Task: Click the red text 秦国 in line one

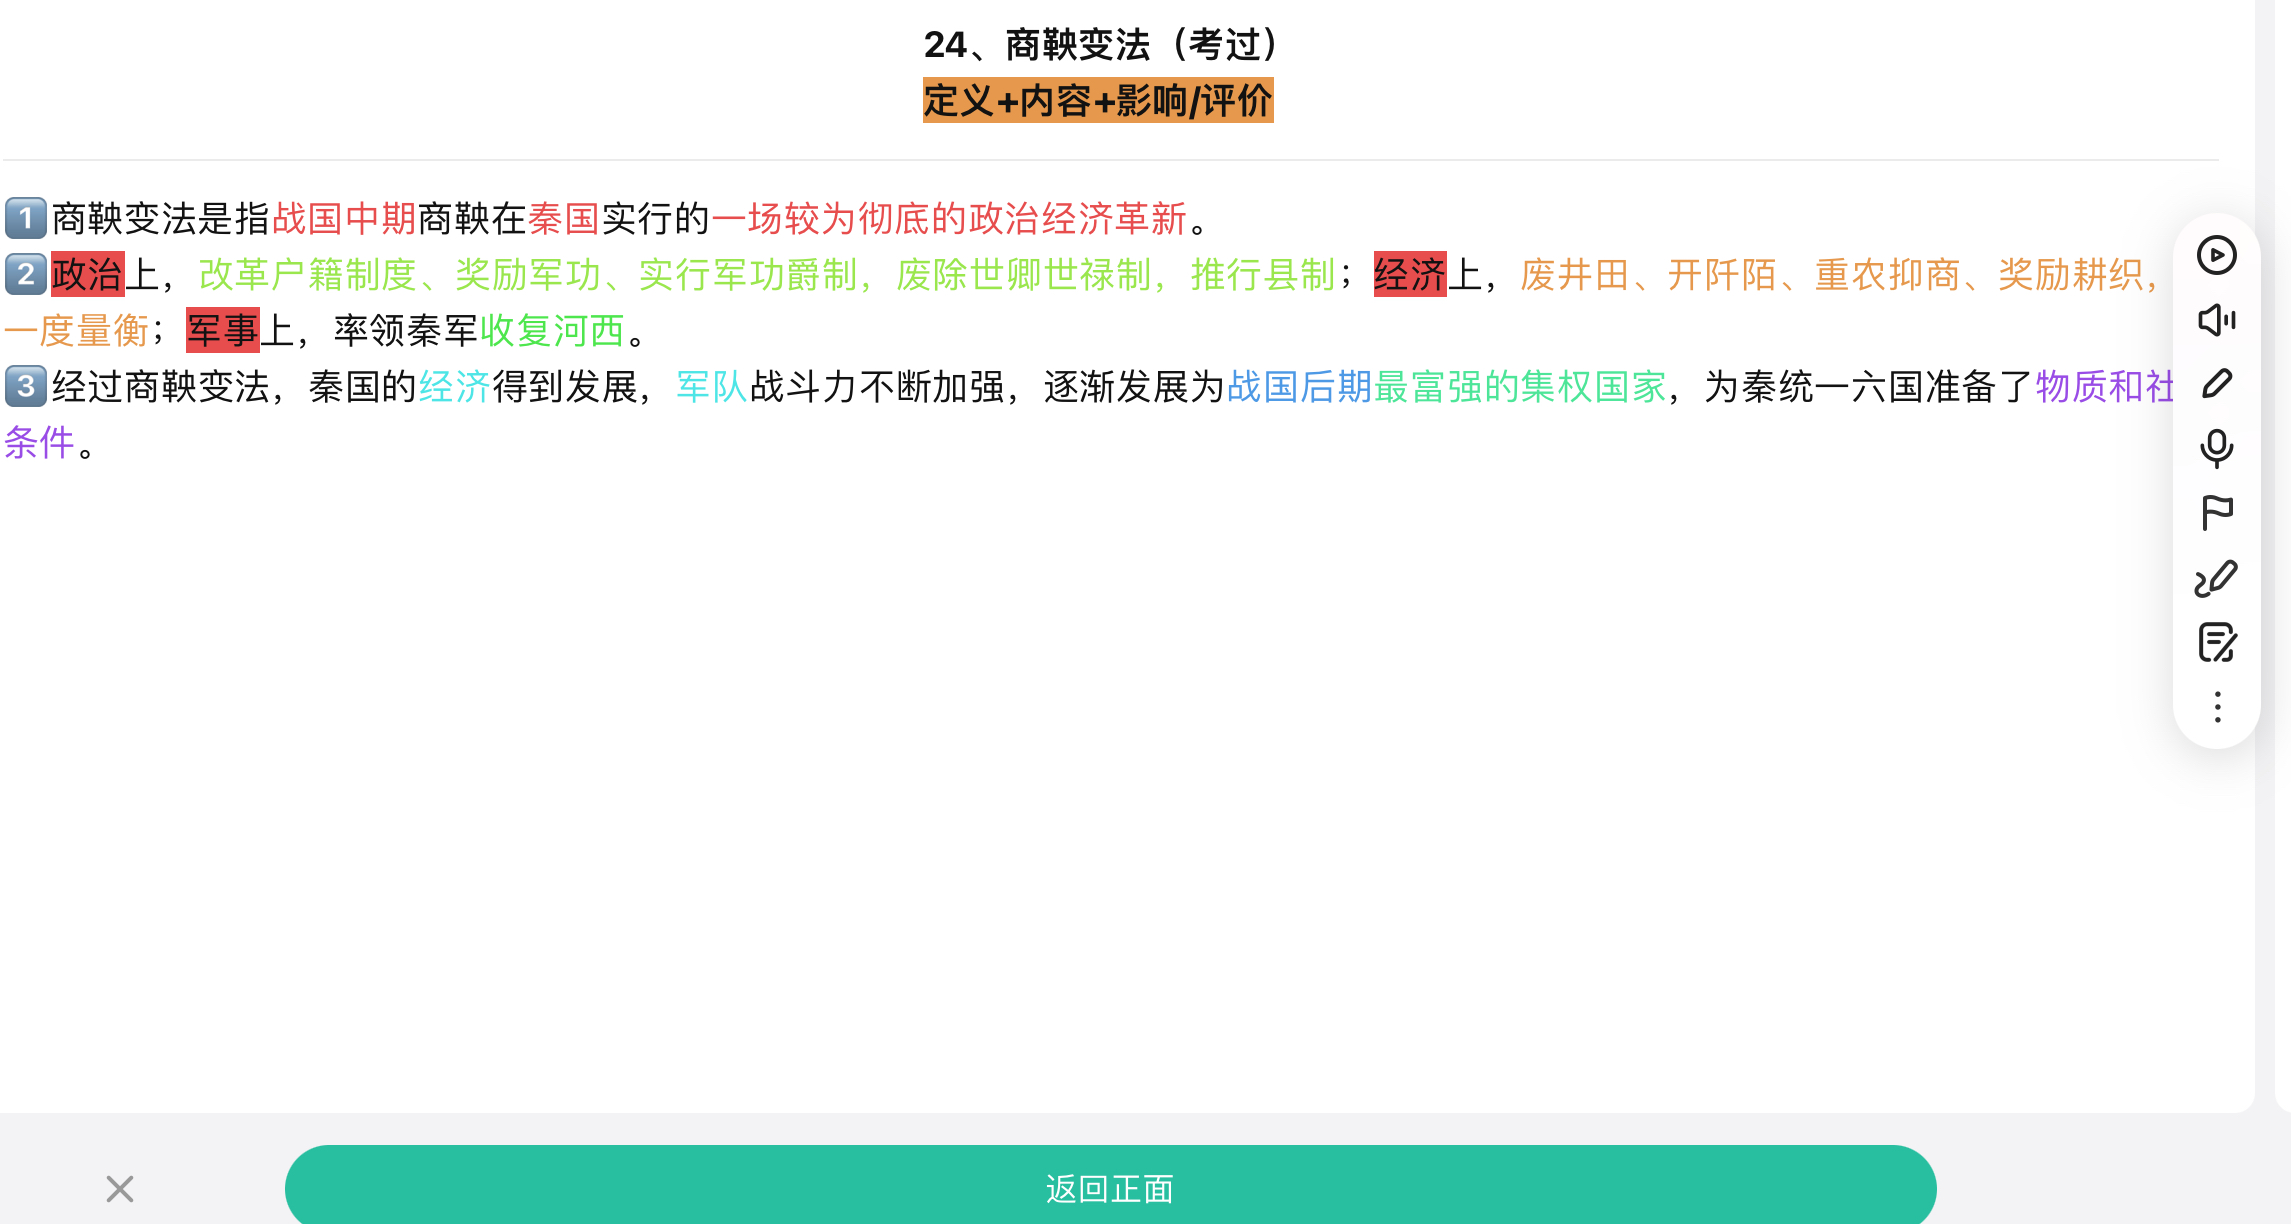Action: 564,218
